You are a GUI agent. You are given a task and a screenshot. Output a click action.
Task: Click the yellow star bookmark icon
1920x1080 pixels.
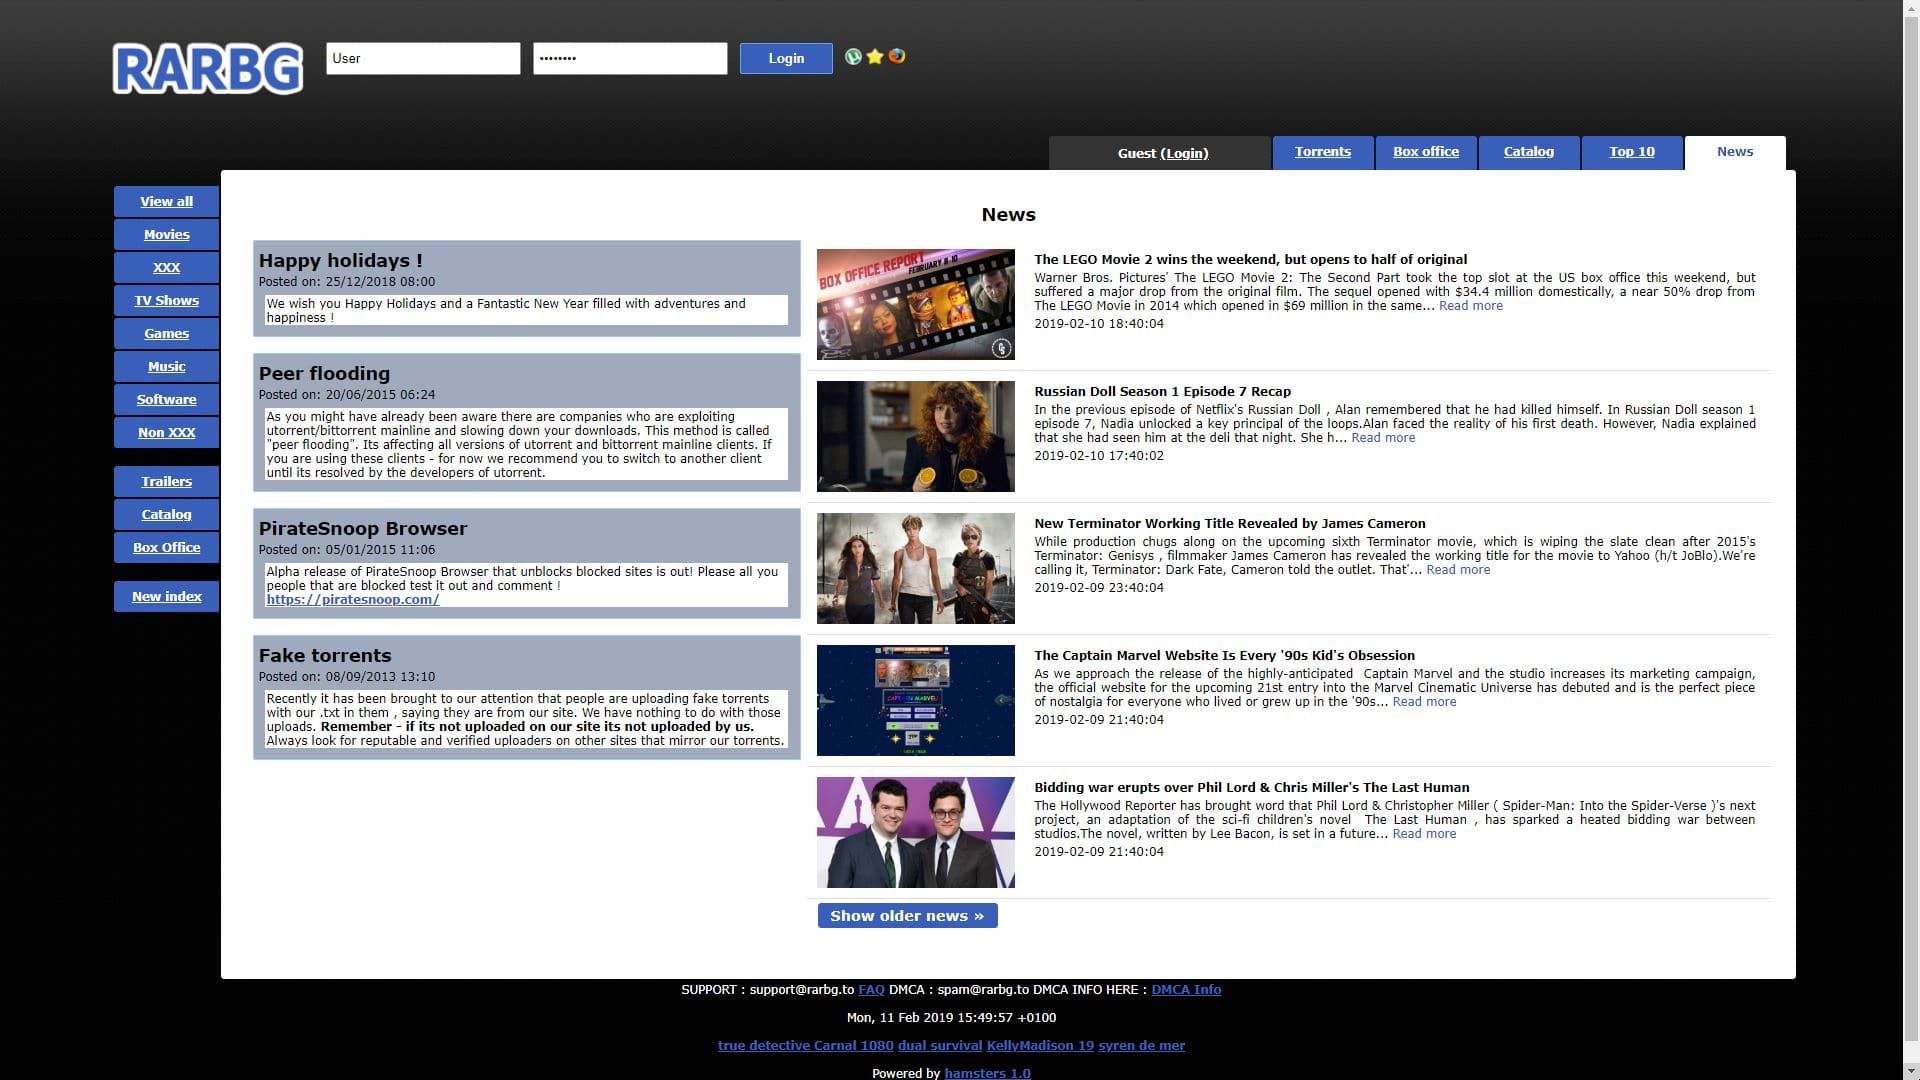coord(875,57)
